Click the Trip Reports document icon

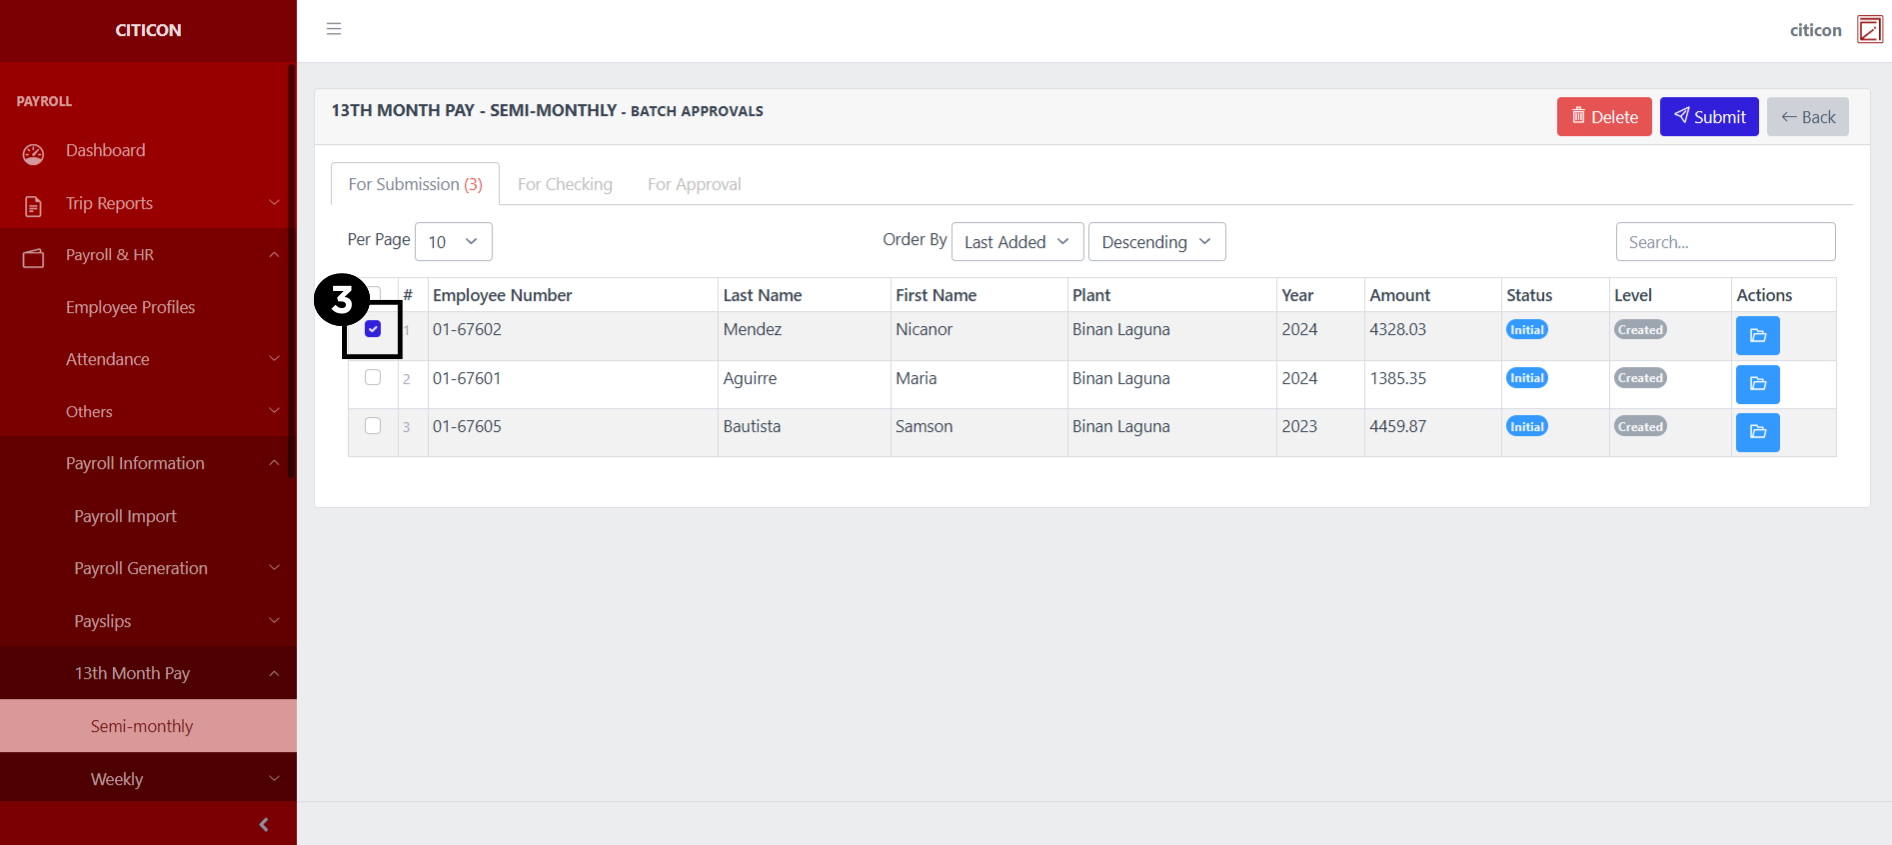coord(33,206)
